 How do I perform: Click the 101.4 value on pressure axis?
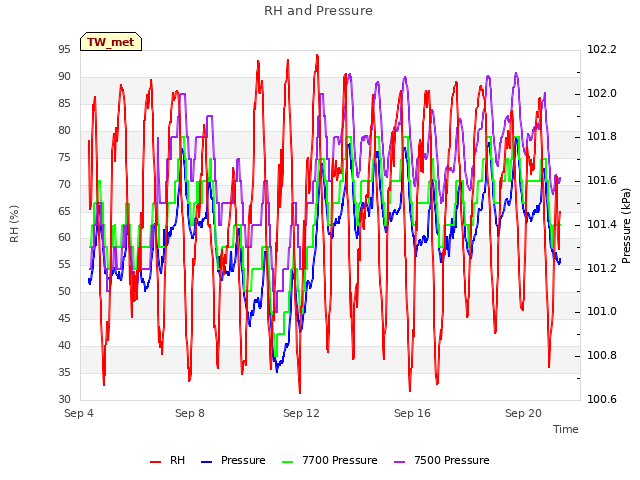tap(602, 224)
